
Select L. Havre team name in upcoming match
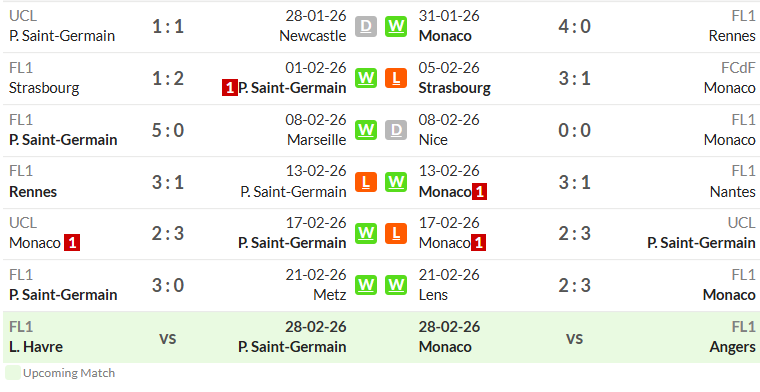point(36,347)
